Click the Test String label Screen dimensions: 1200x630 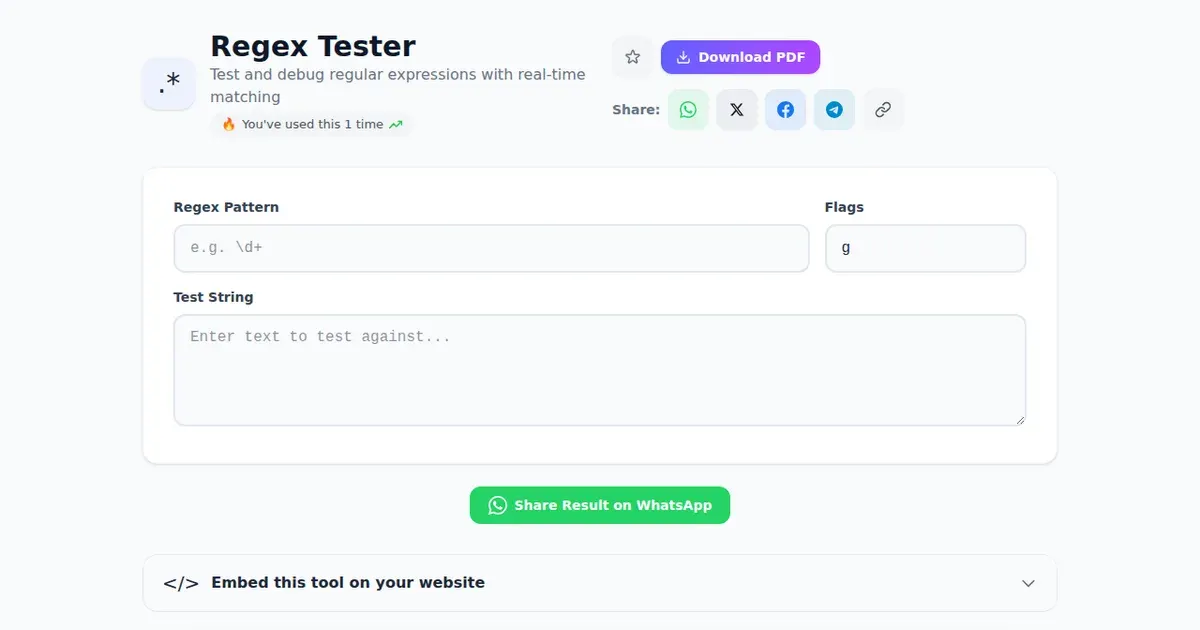(213, 297)
